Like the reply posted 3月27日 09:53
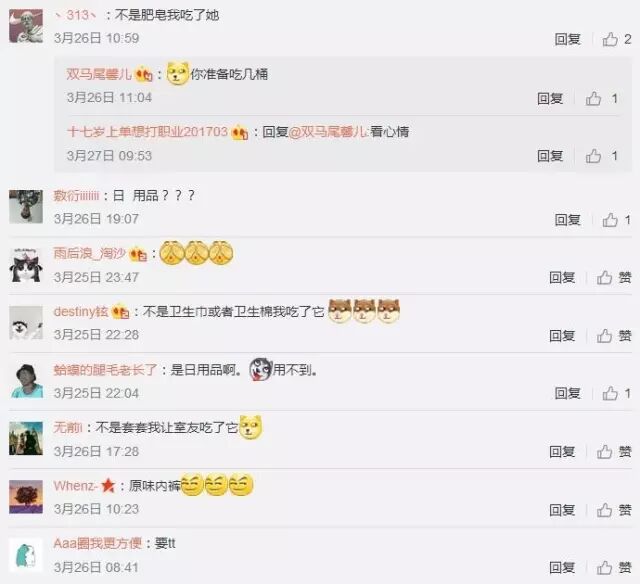This screenshot has height=584, width=640. tap(593, 156)
